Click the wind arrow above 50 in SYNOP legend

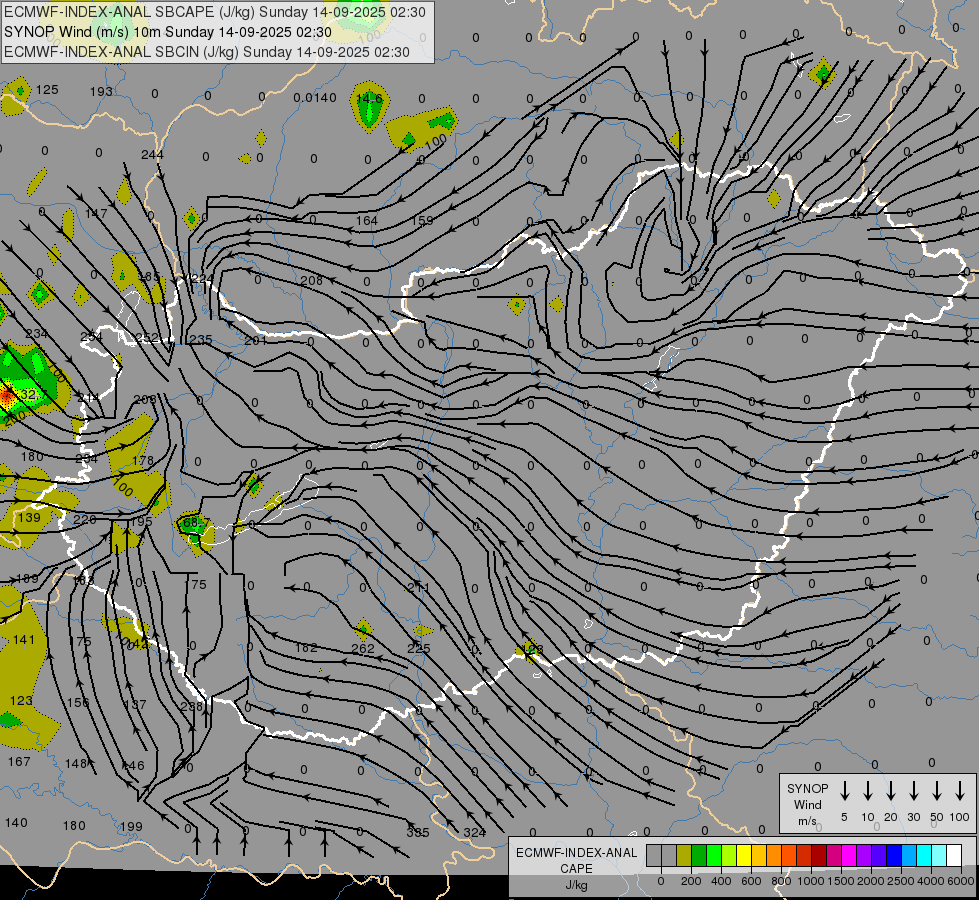937,791
